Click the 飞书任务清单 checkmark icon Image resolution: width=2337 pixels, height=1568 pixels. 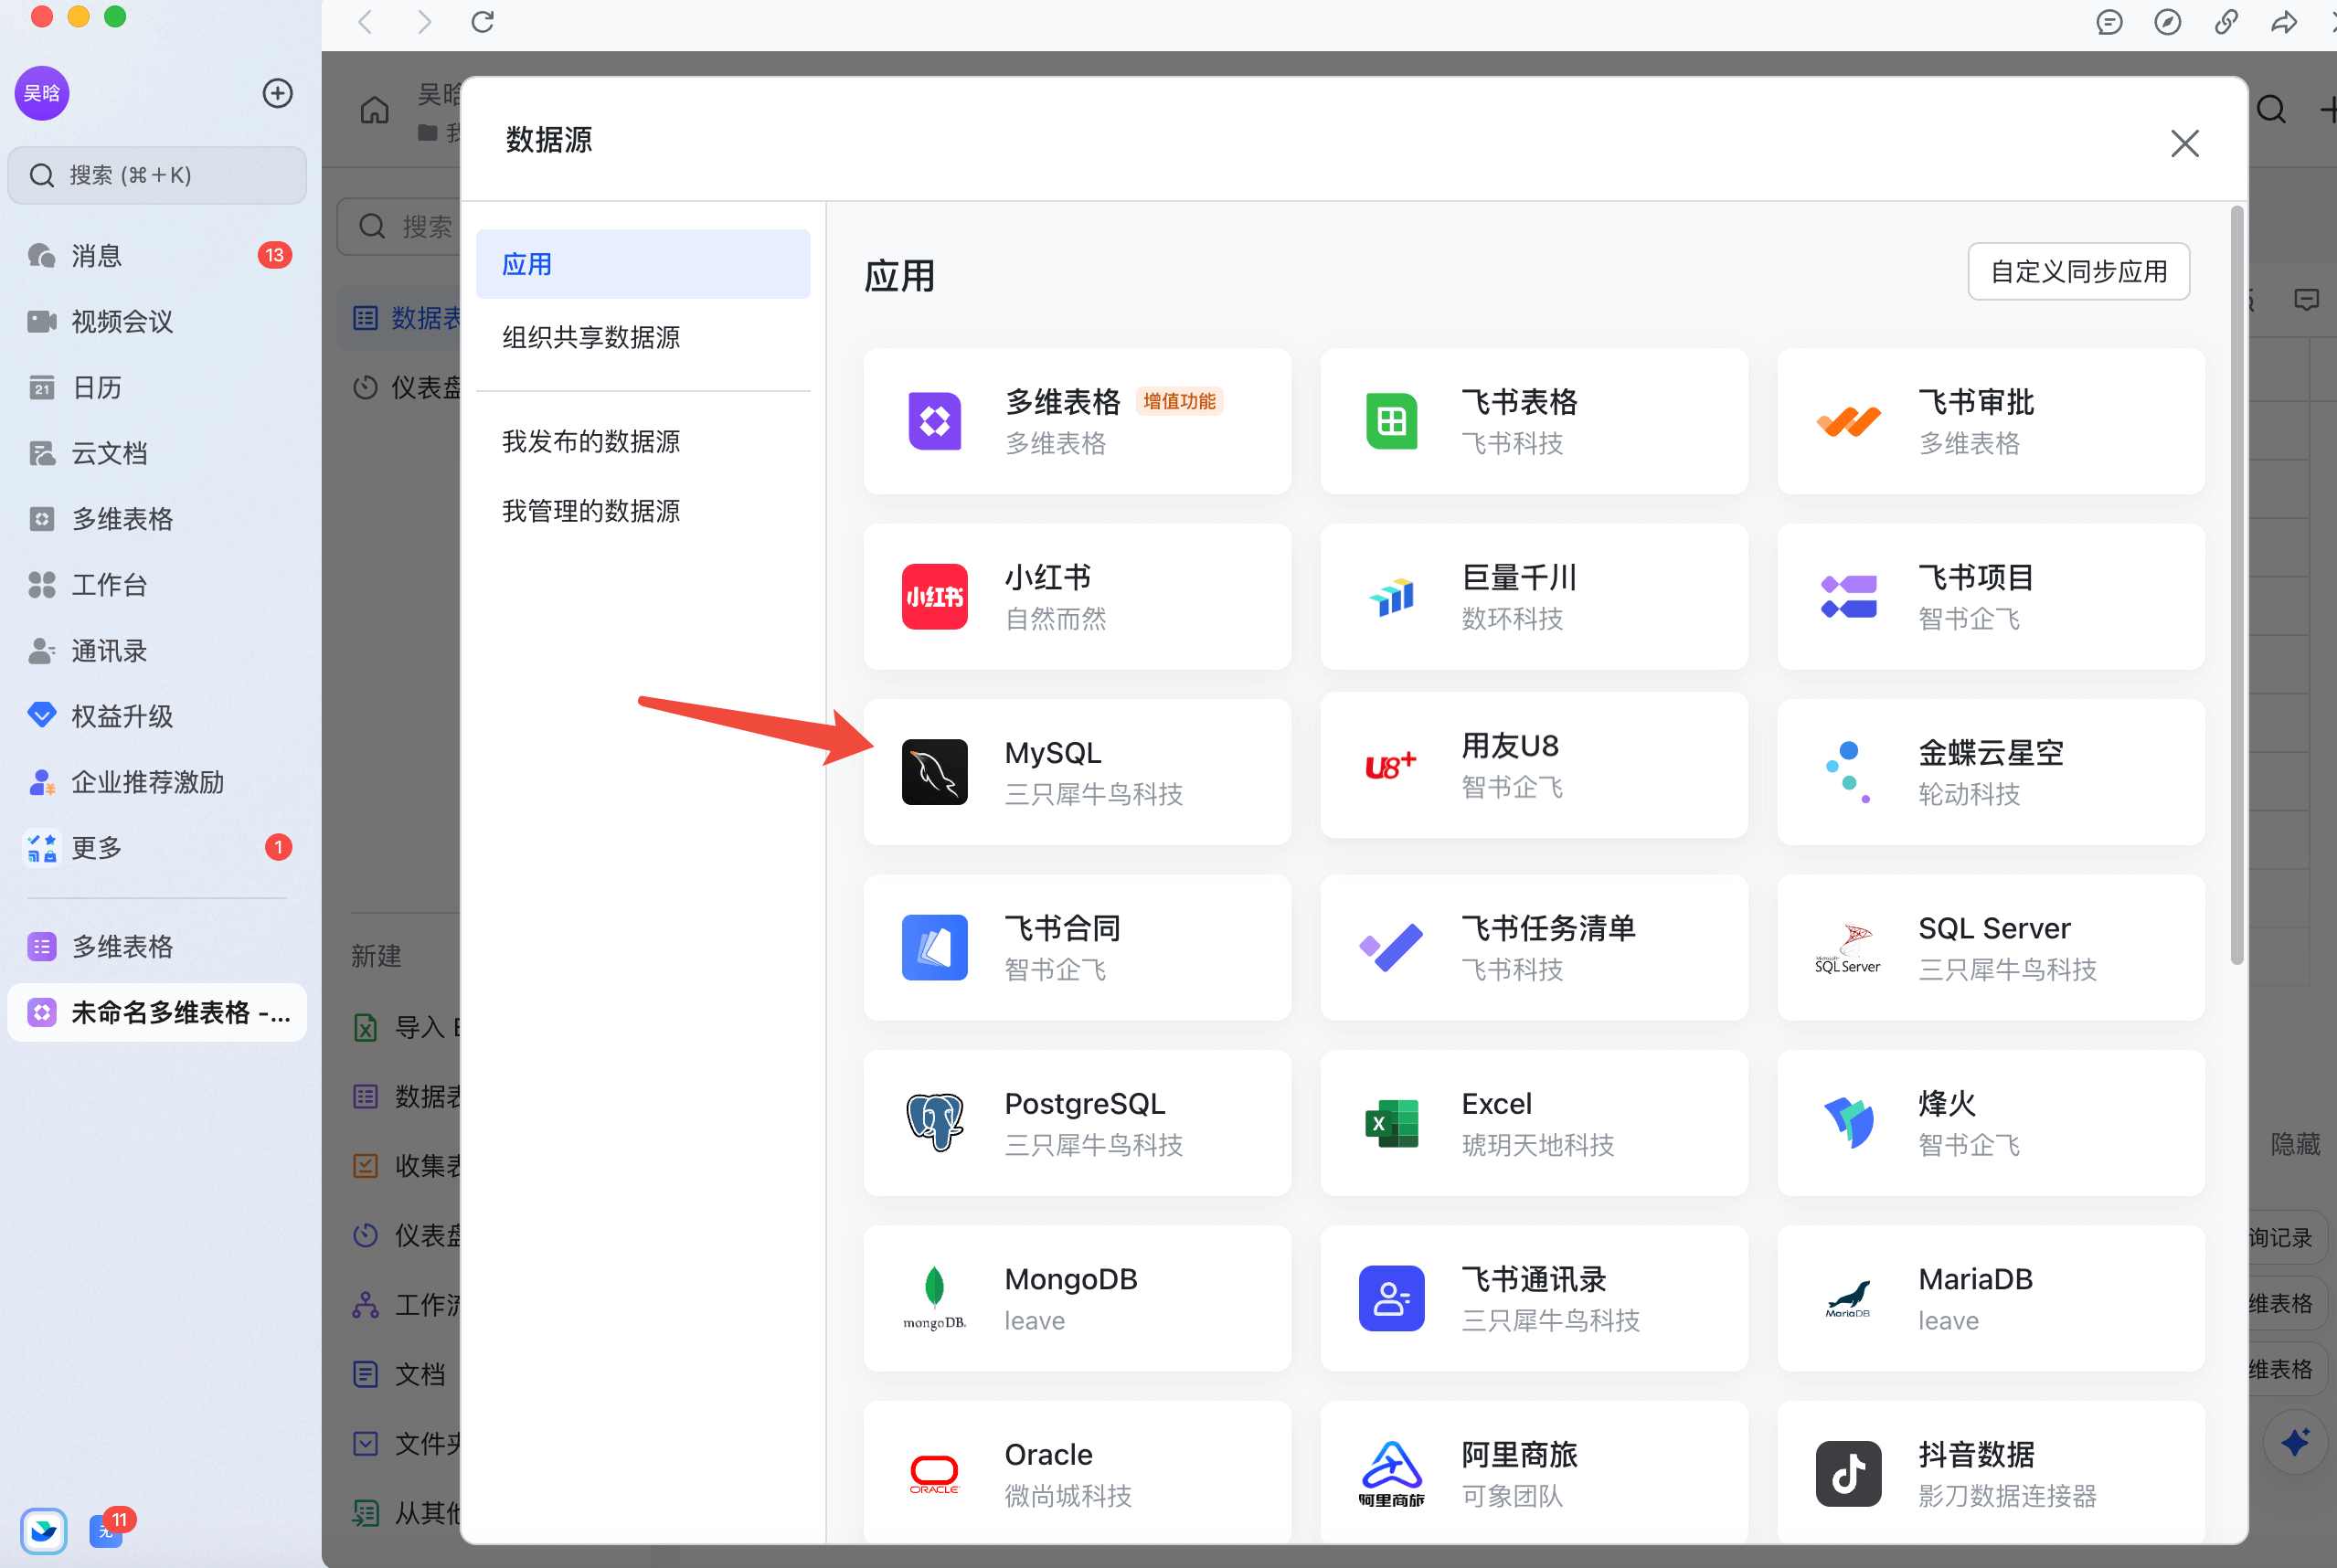(x=1391, y=947)
